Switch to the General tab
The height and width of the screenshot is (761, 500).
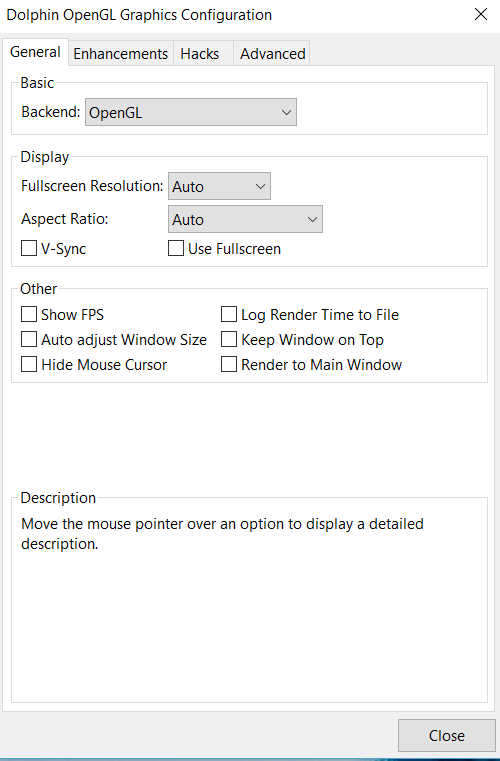[35, 52]
